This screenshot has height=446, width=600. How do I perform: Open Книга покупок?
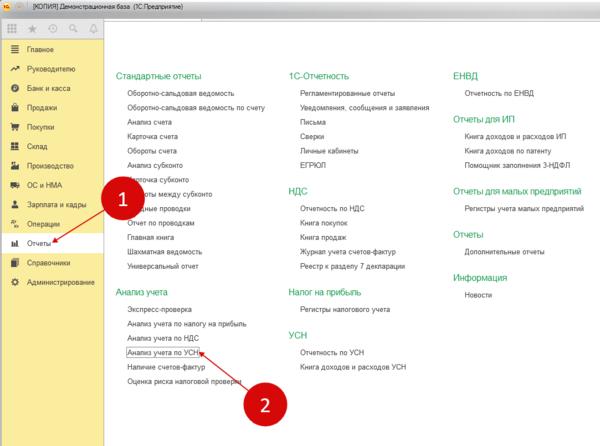324,223
